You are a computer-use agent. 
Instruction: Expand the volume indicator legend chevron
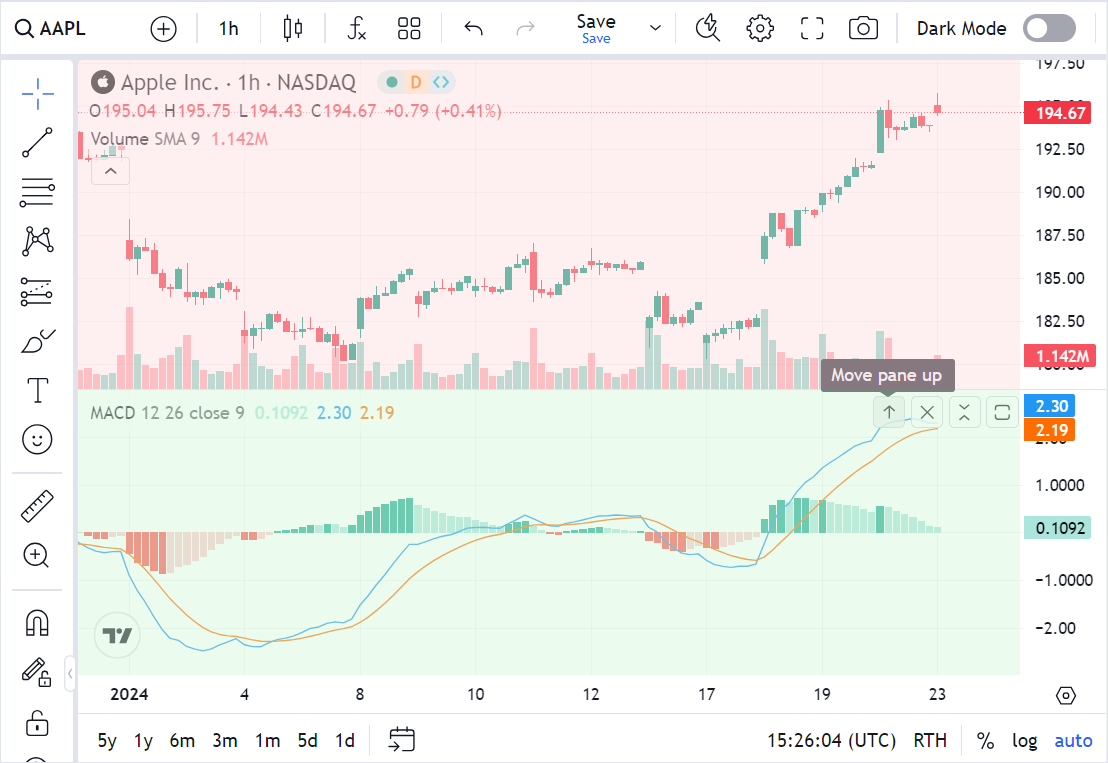110,171
